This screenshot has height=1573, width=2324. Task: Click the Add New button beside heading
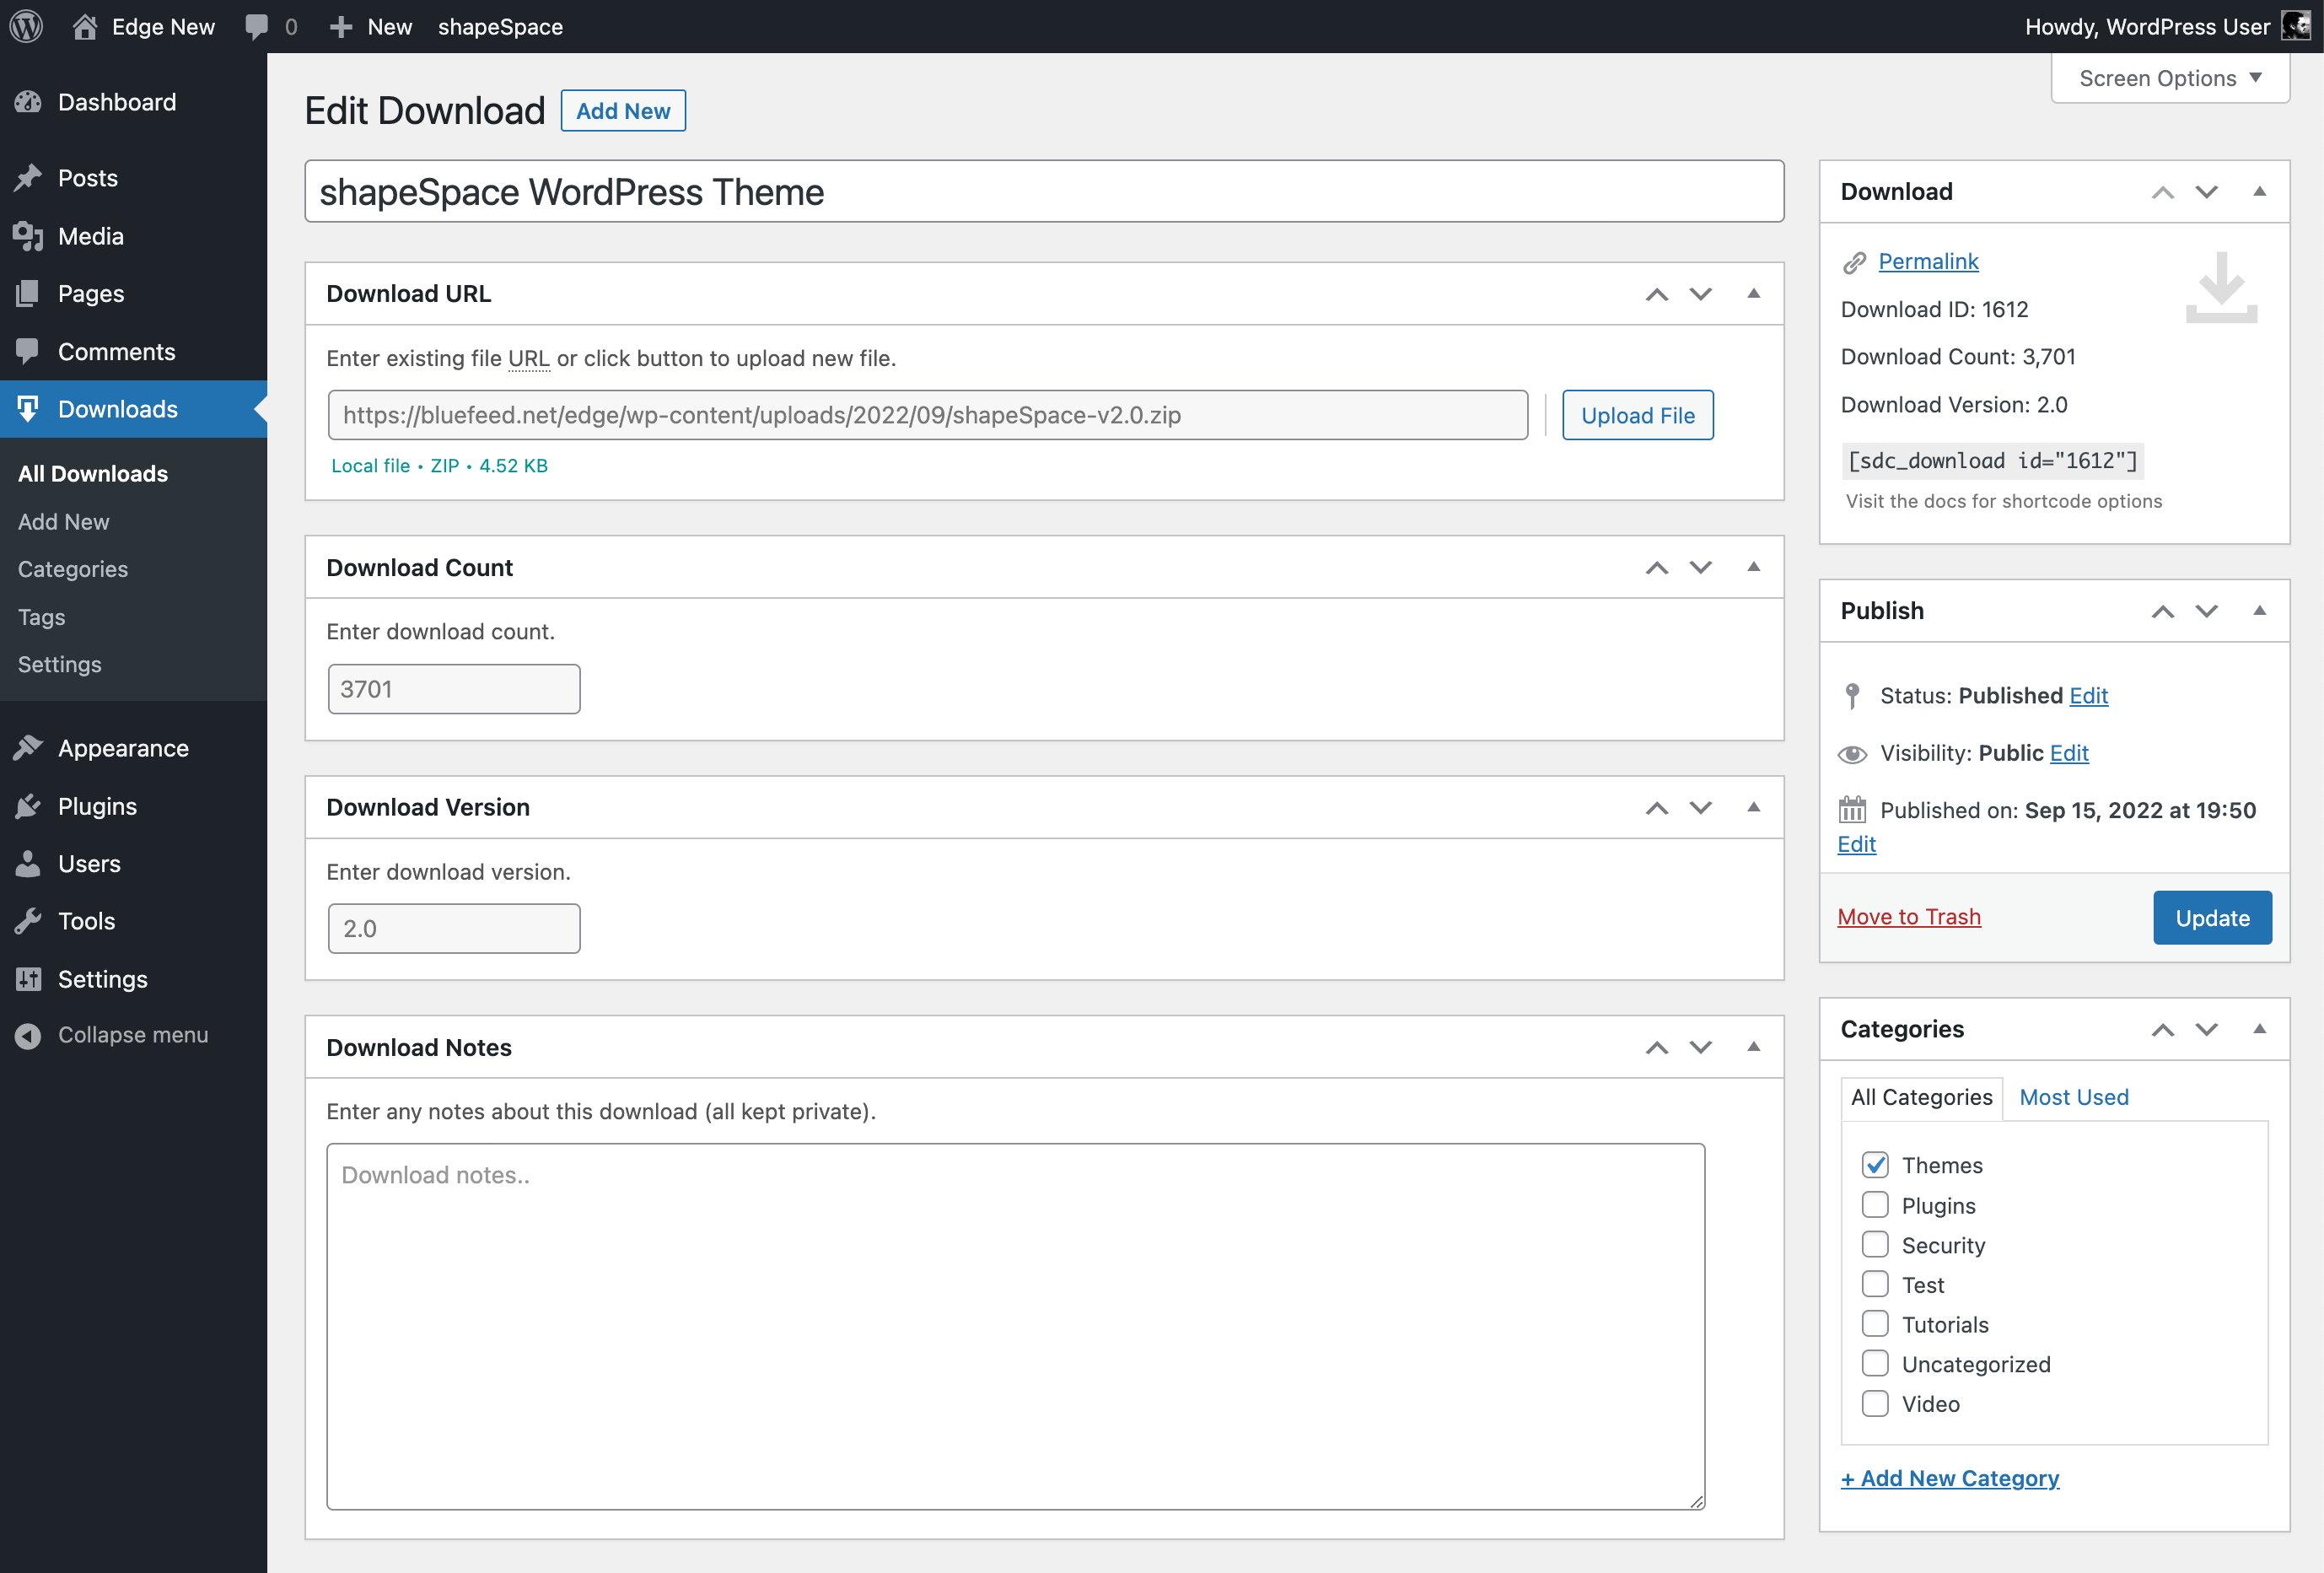click(x=623, y=111)
